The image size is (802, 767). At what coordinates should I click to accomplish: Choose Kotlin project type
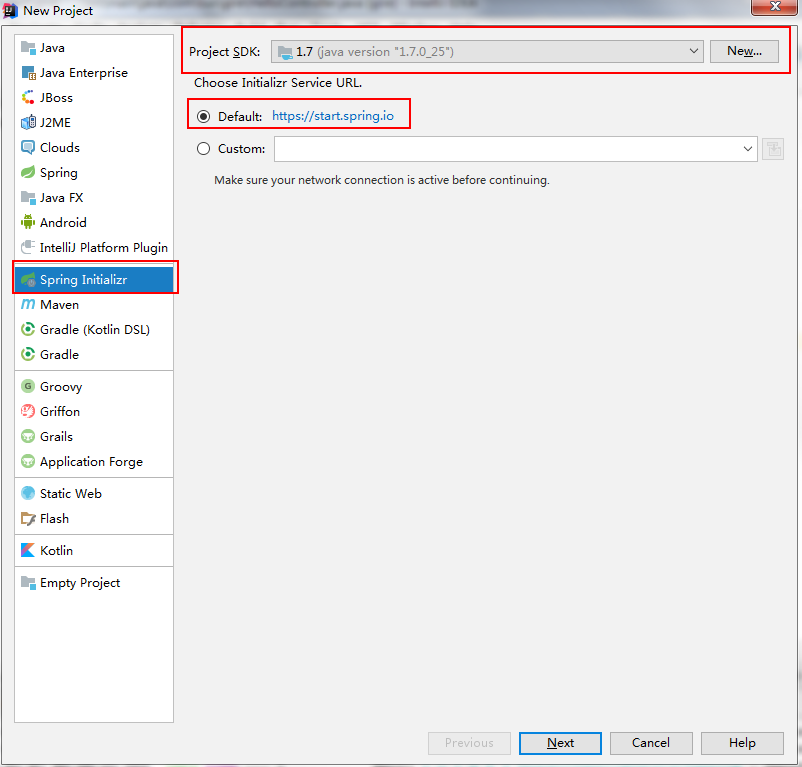click(56, 550)
